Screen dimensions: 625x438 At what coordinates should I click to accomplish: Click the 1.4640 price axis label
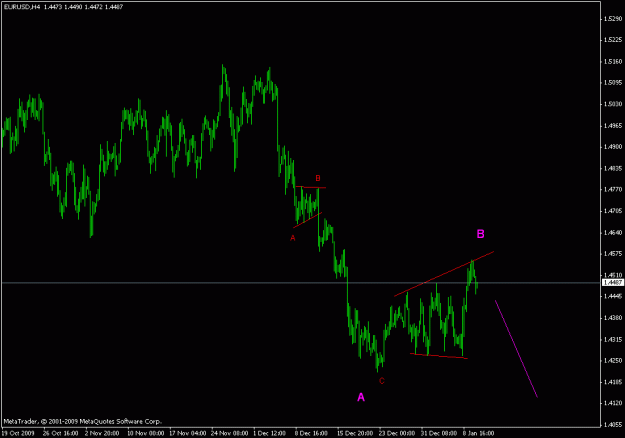pos(613,232)
